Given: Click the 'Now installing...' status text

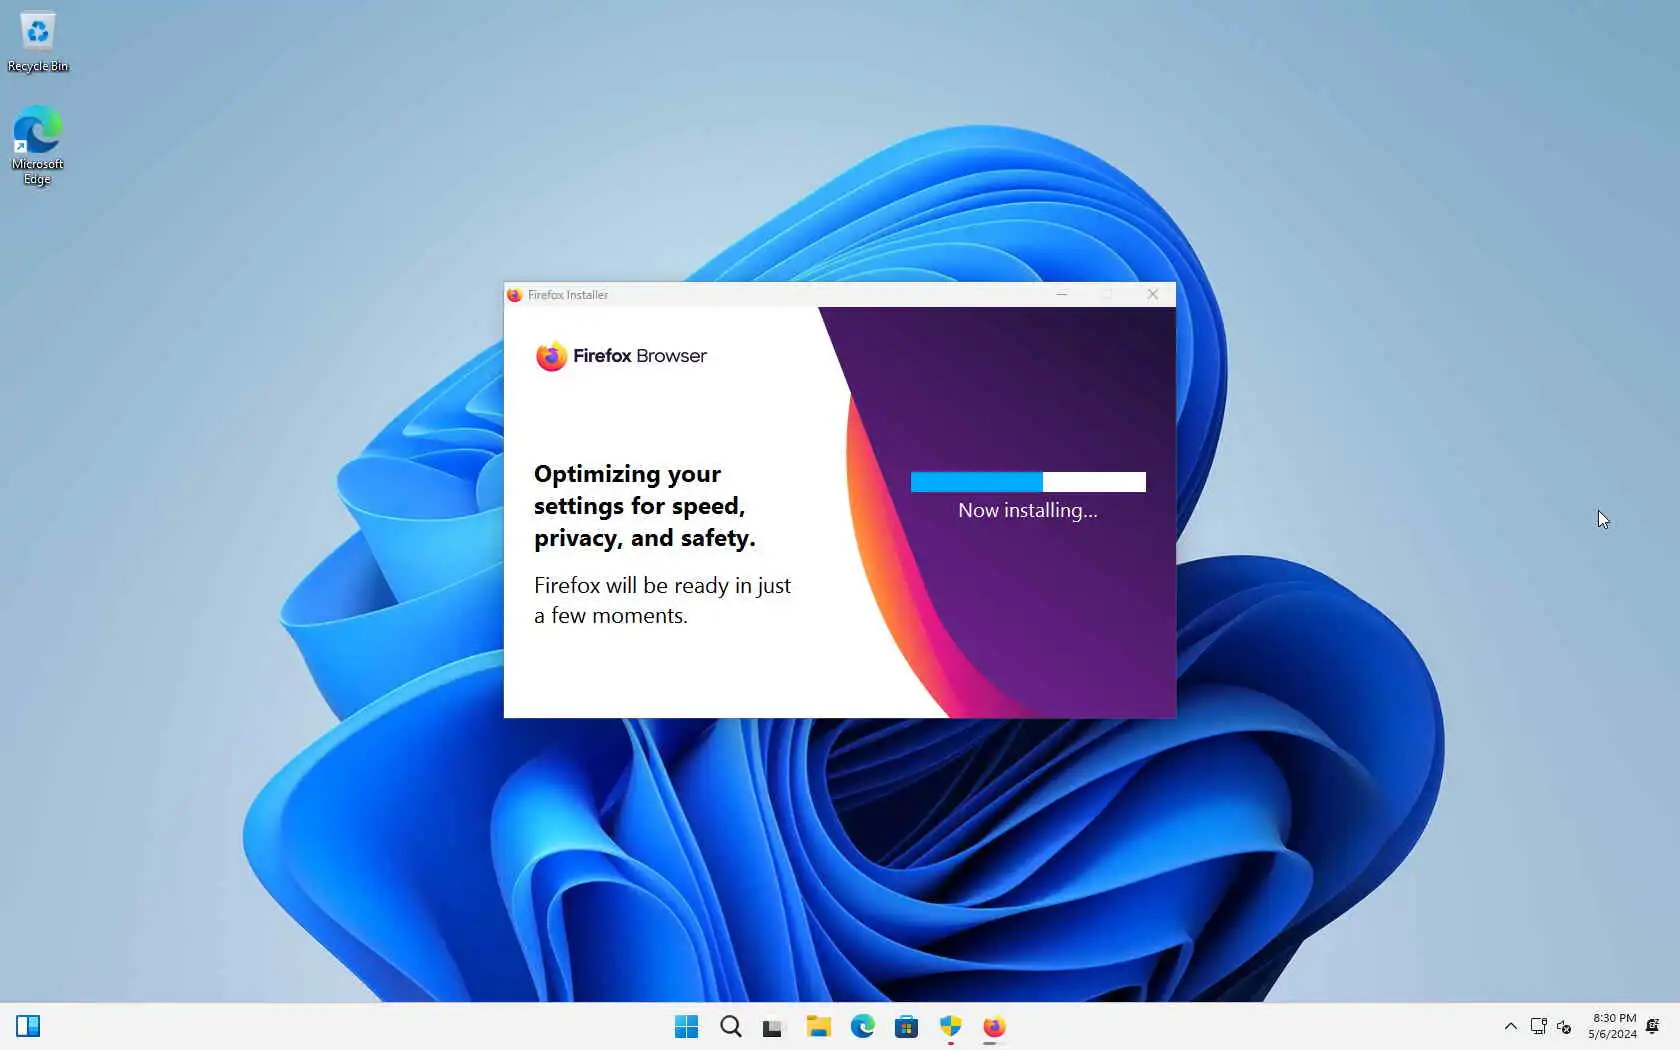Looking at the screenshot, I should 1027,510.
